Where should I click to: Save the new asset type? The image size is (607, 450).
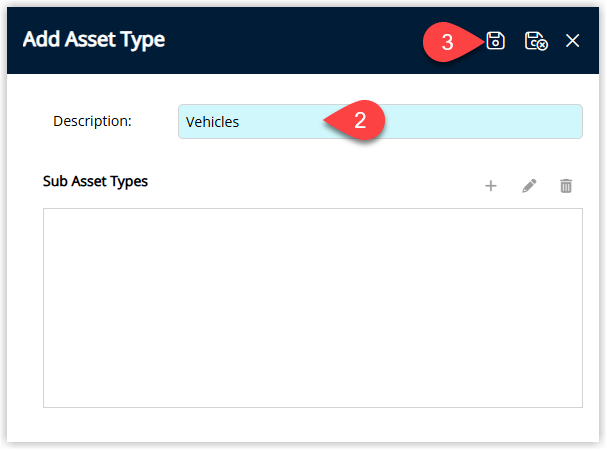pos(495,41)
